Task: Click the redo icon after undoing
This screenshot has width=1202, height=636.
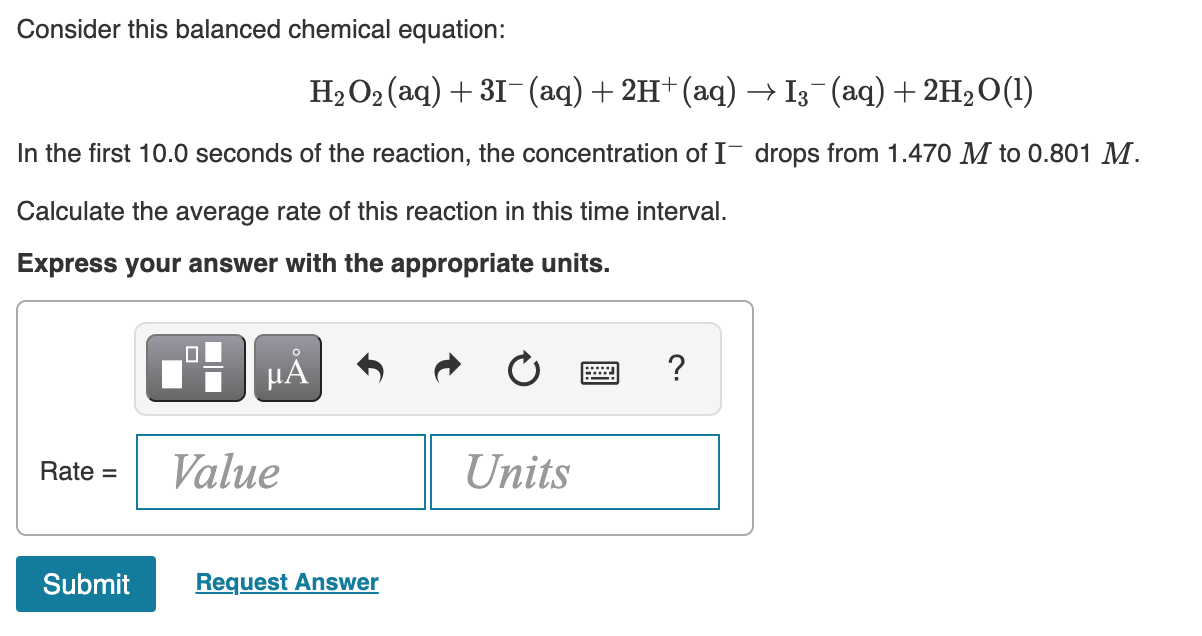Action: coord(446,367)
